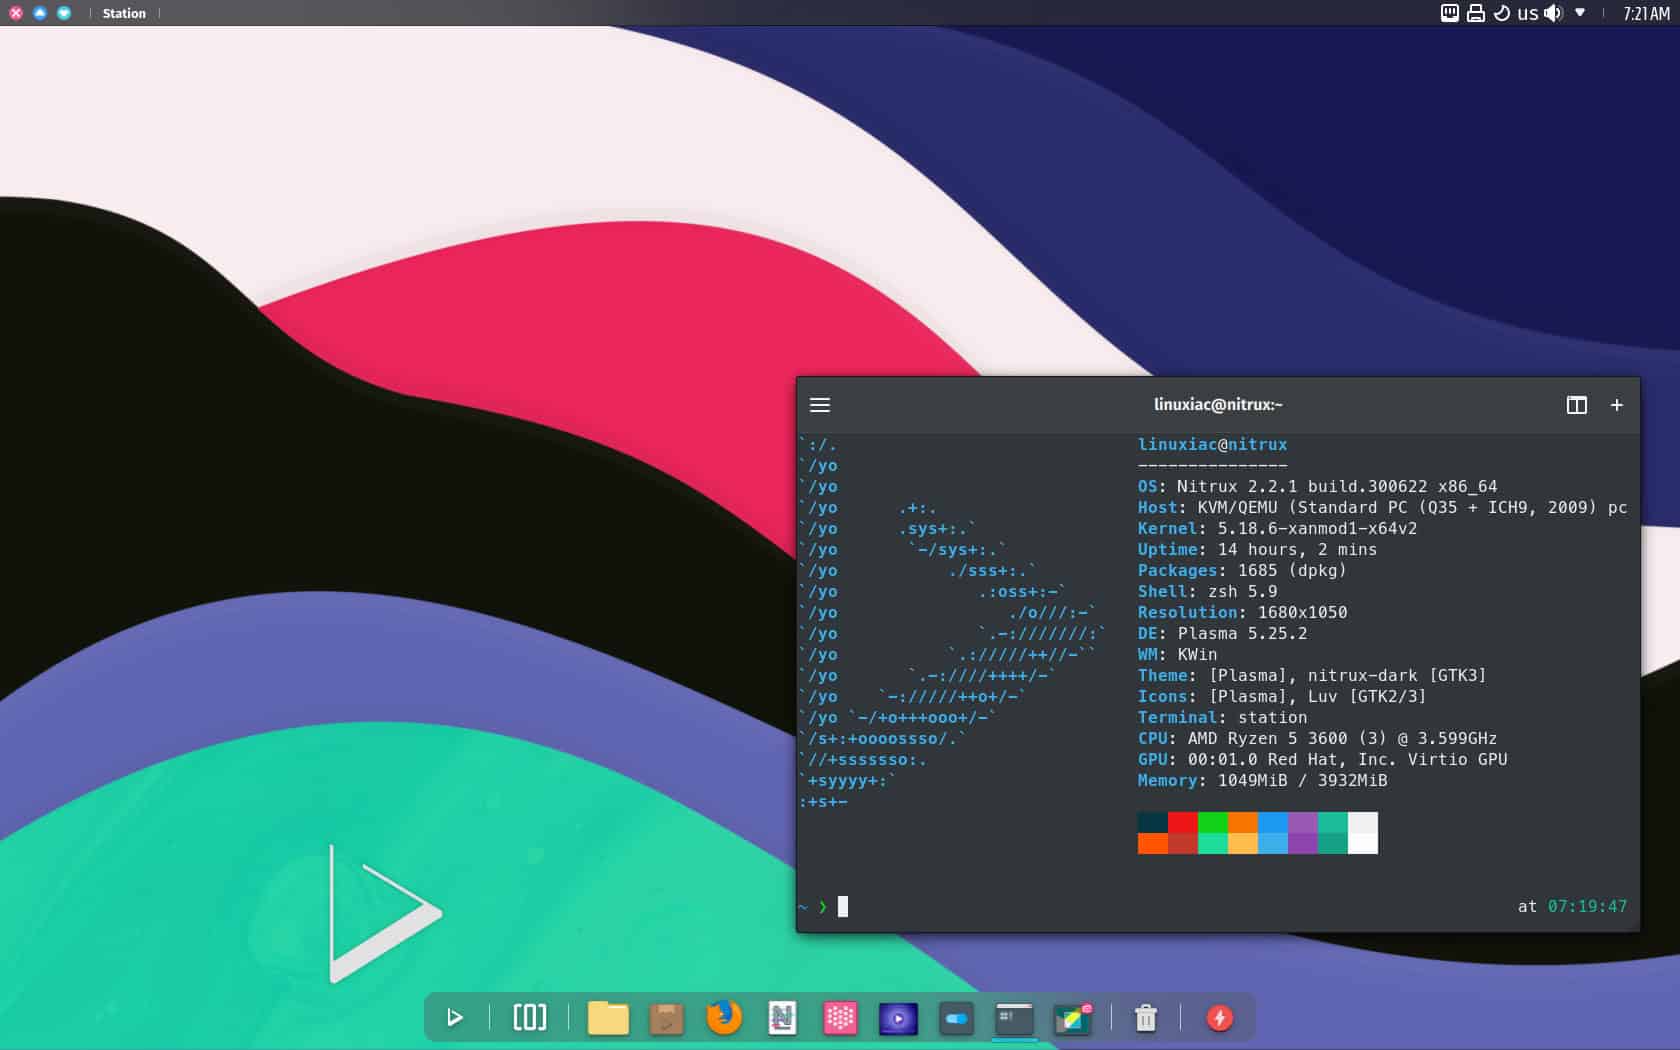1680x1050 pixels.
Task: Open the file manager from the dock
Action: (607, 1018)
